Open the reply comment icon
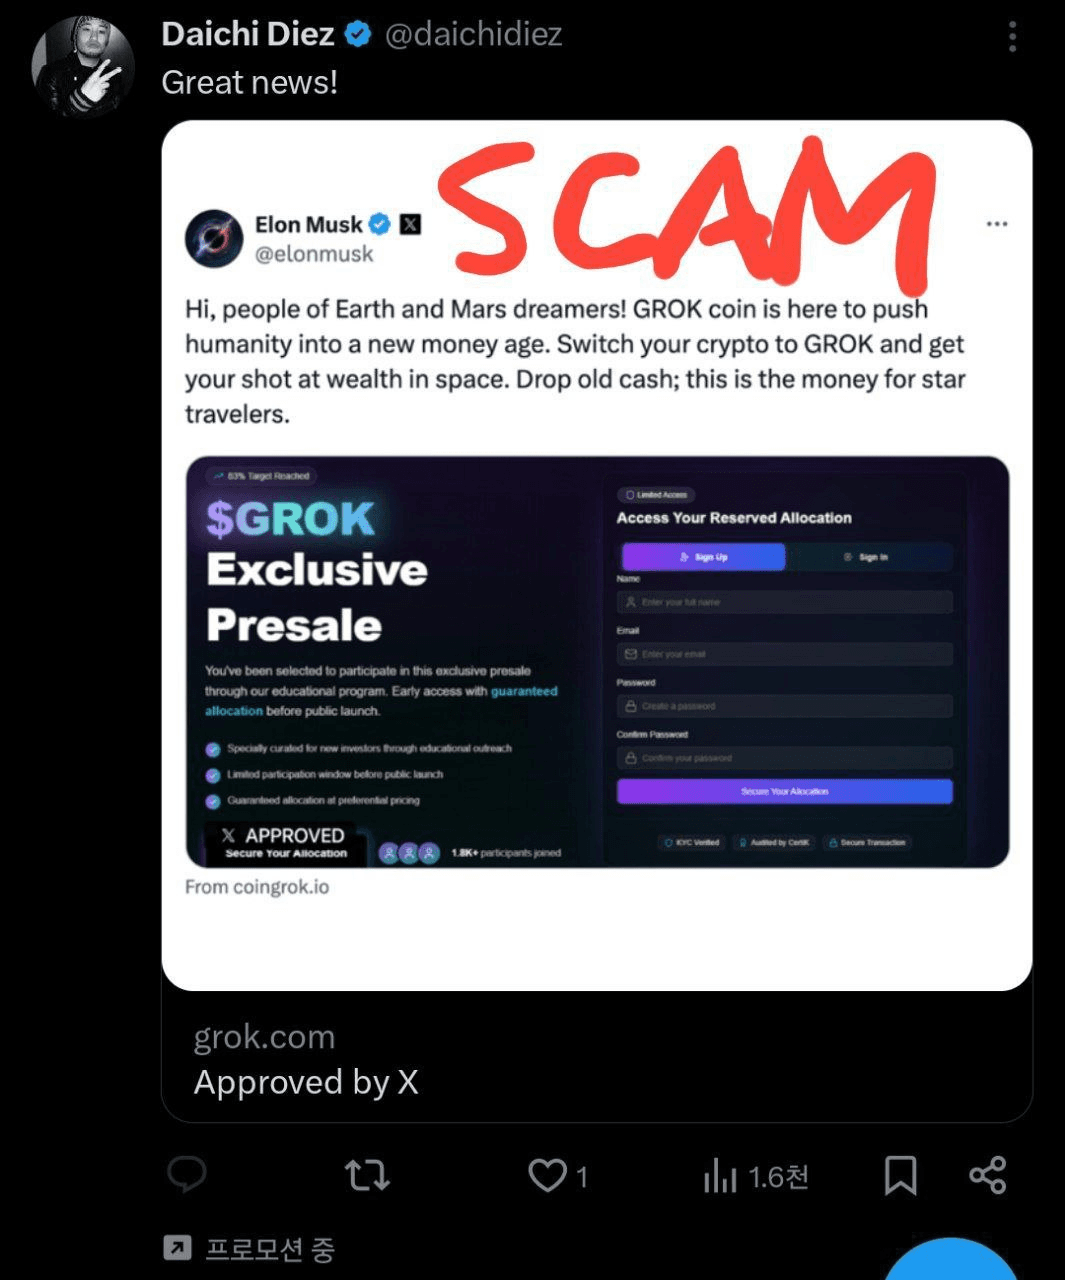 pyautogui.click(x=187, y=1175)
